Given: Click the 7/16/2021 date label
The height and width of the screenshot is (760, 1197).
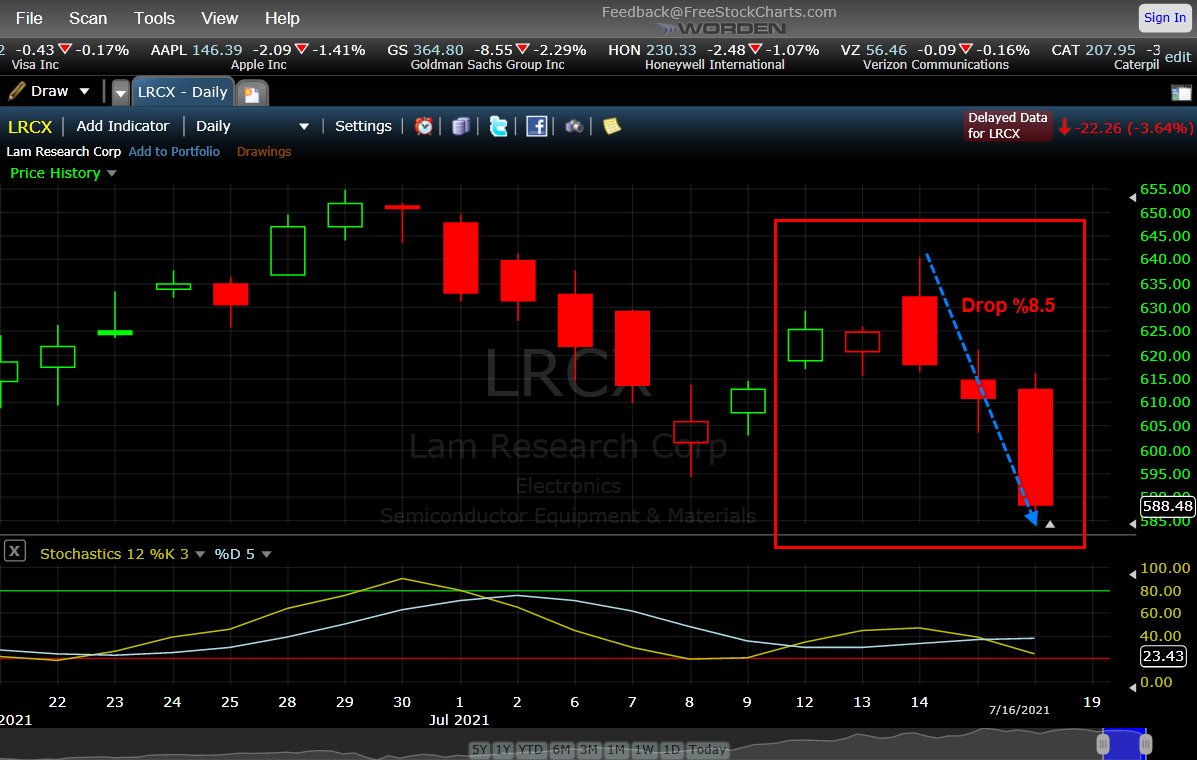Looking at the screenshot, I should tap(1019, 710).
